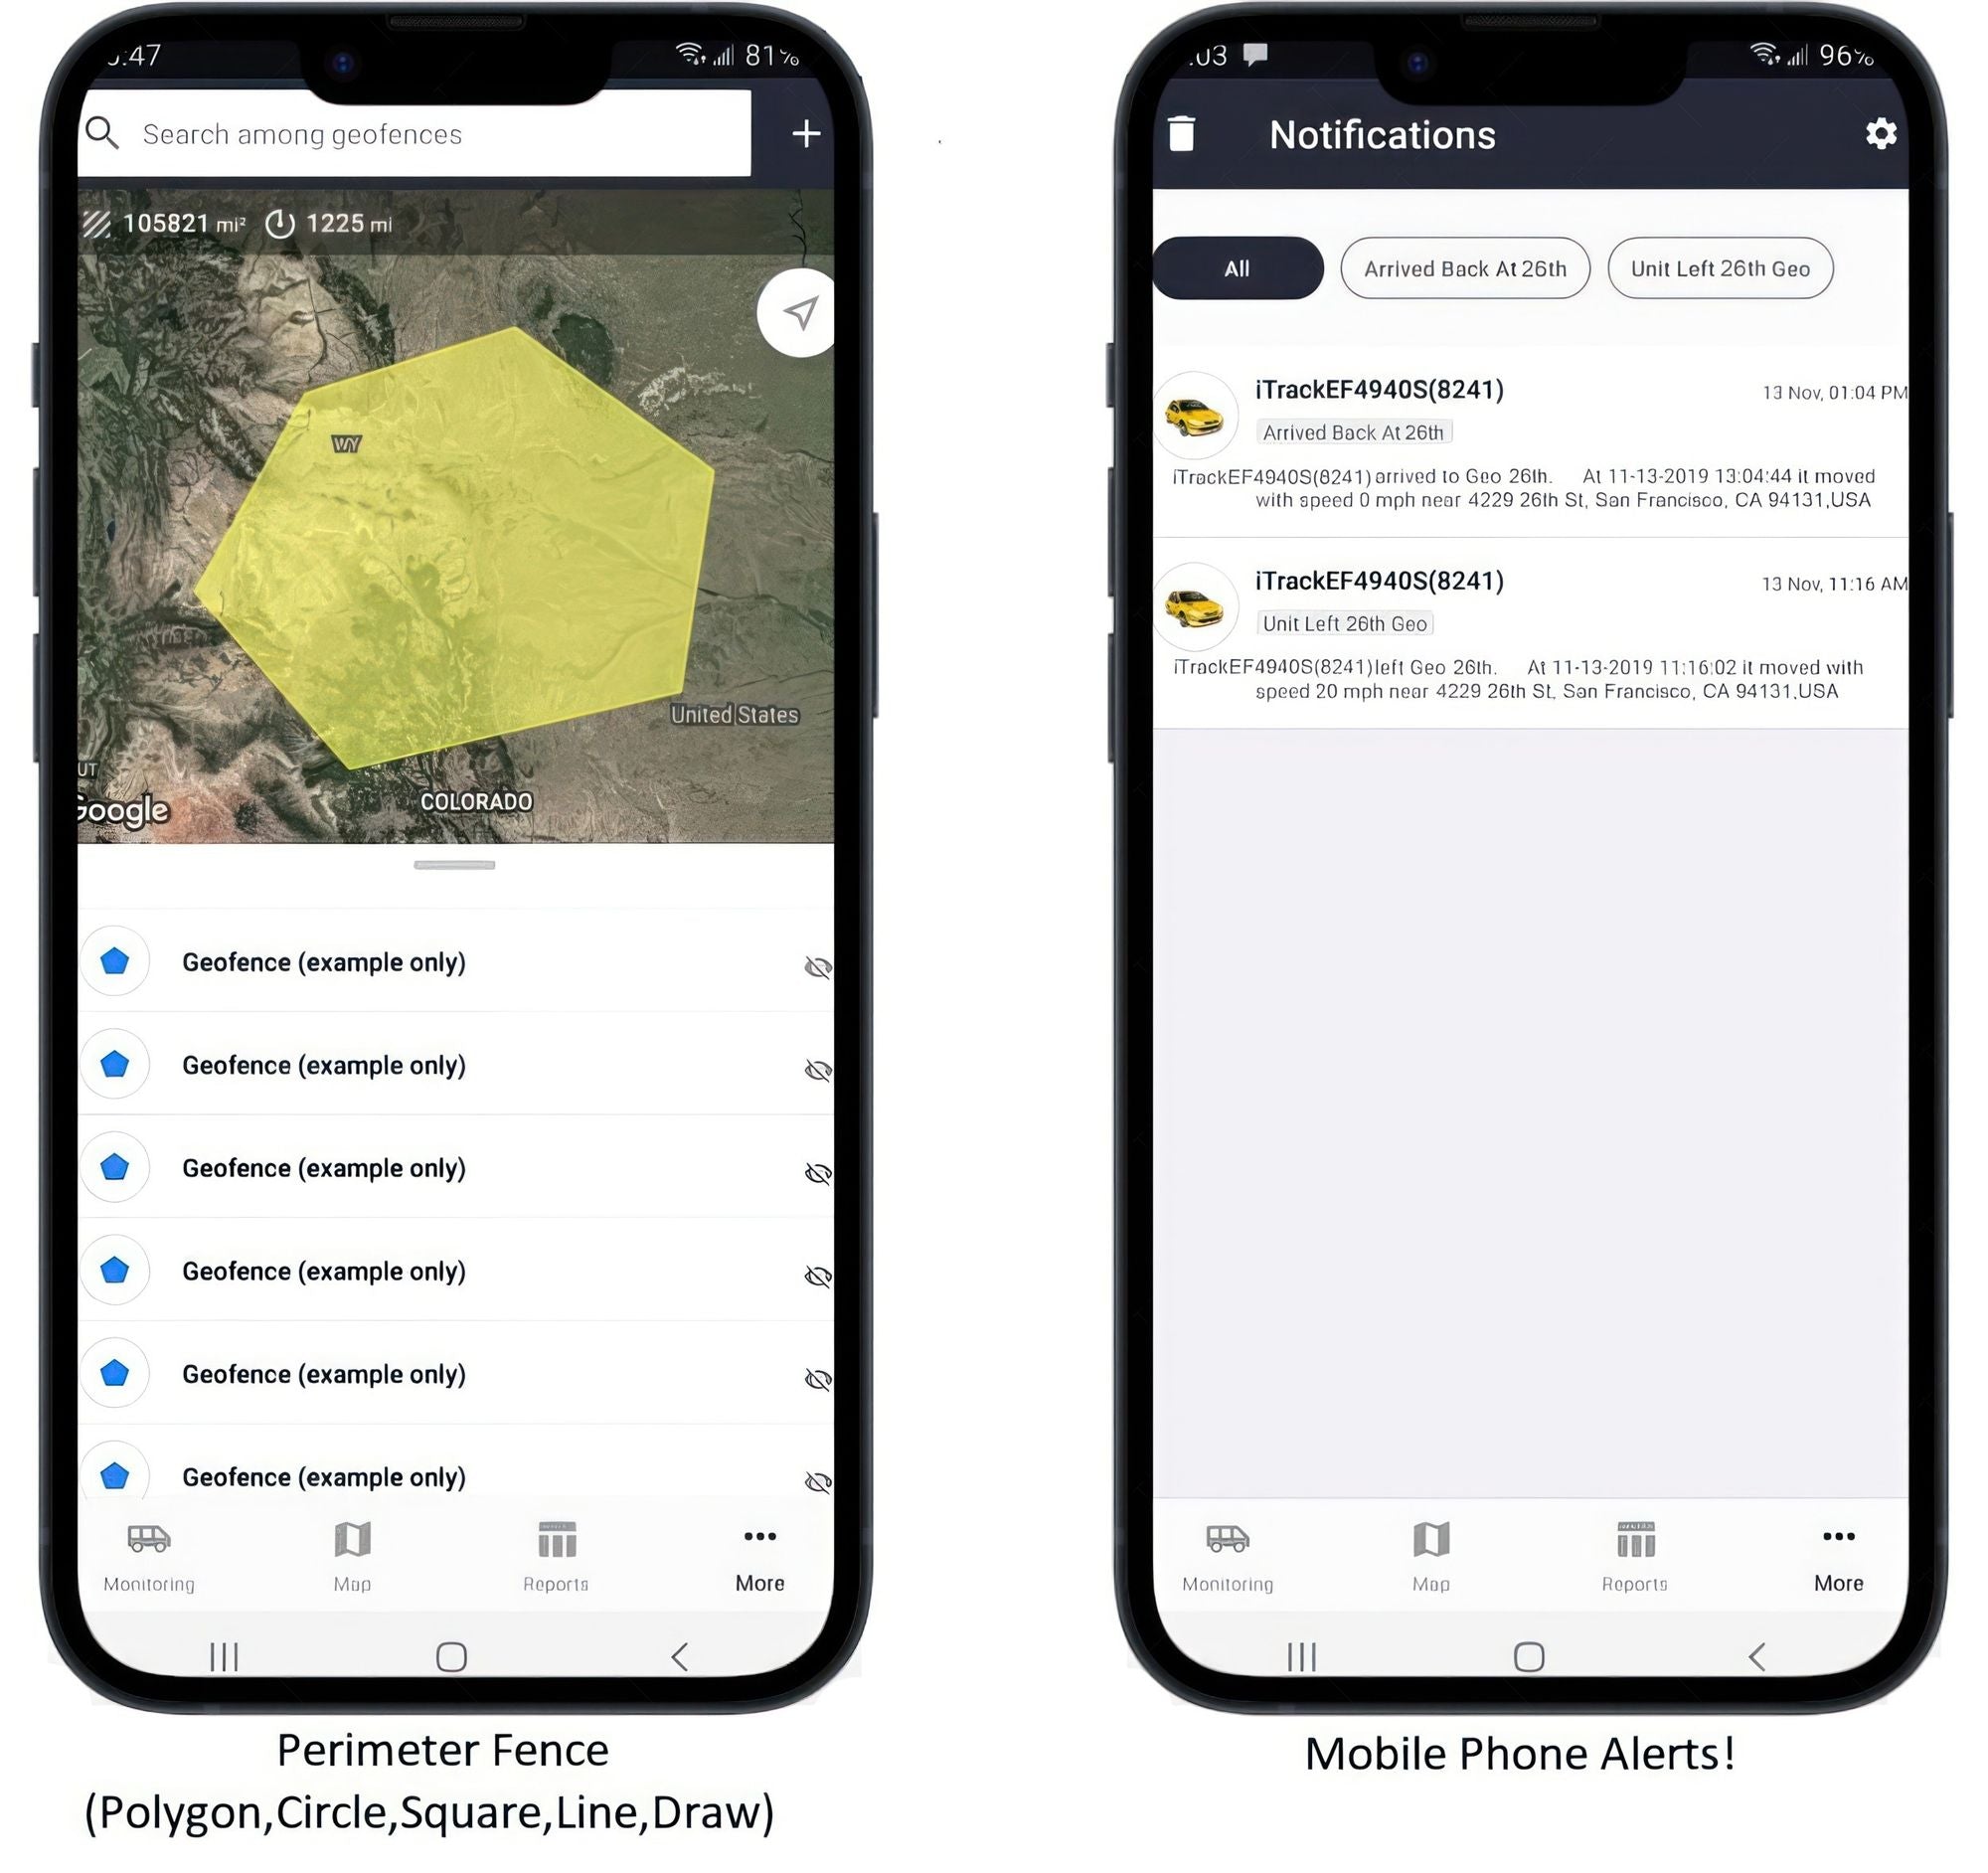Select 'Unit Left 26th Geo' filter tab

[1719, 267]
